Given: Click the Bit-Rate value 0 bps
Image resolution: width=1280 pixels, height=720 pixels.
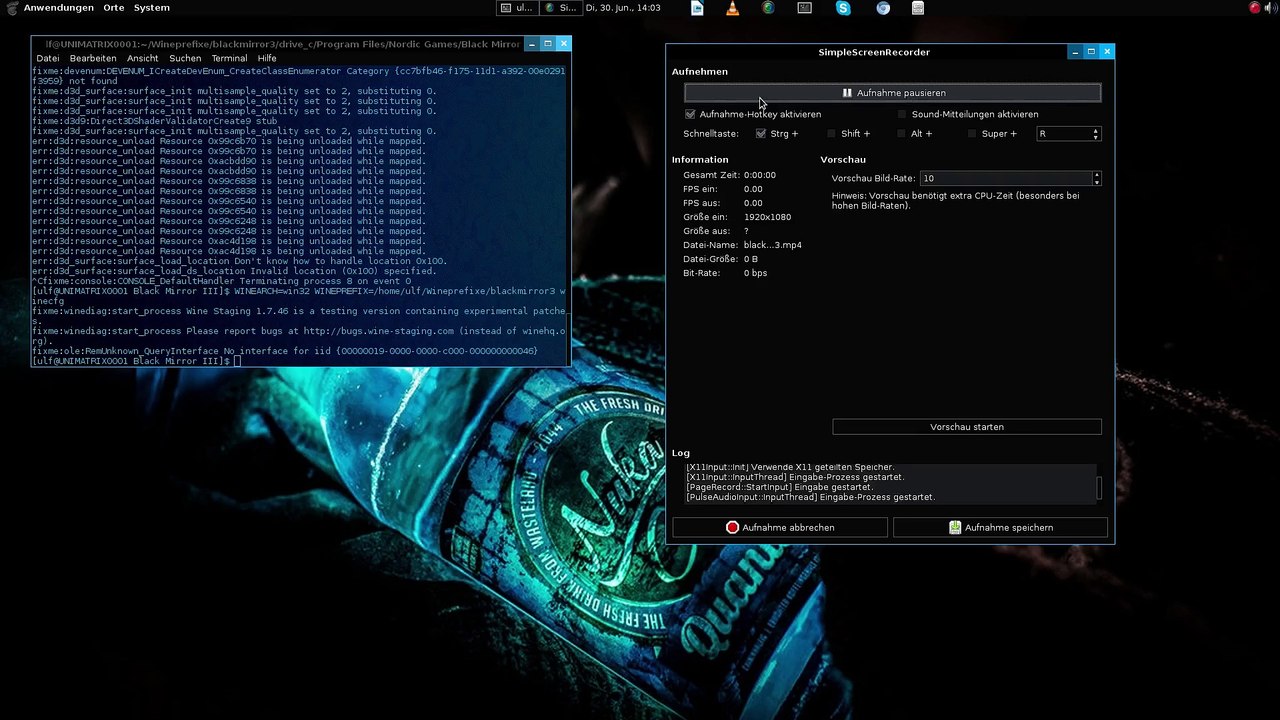Looking at the screenshot, I should [x=755, y=273].
